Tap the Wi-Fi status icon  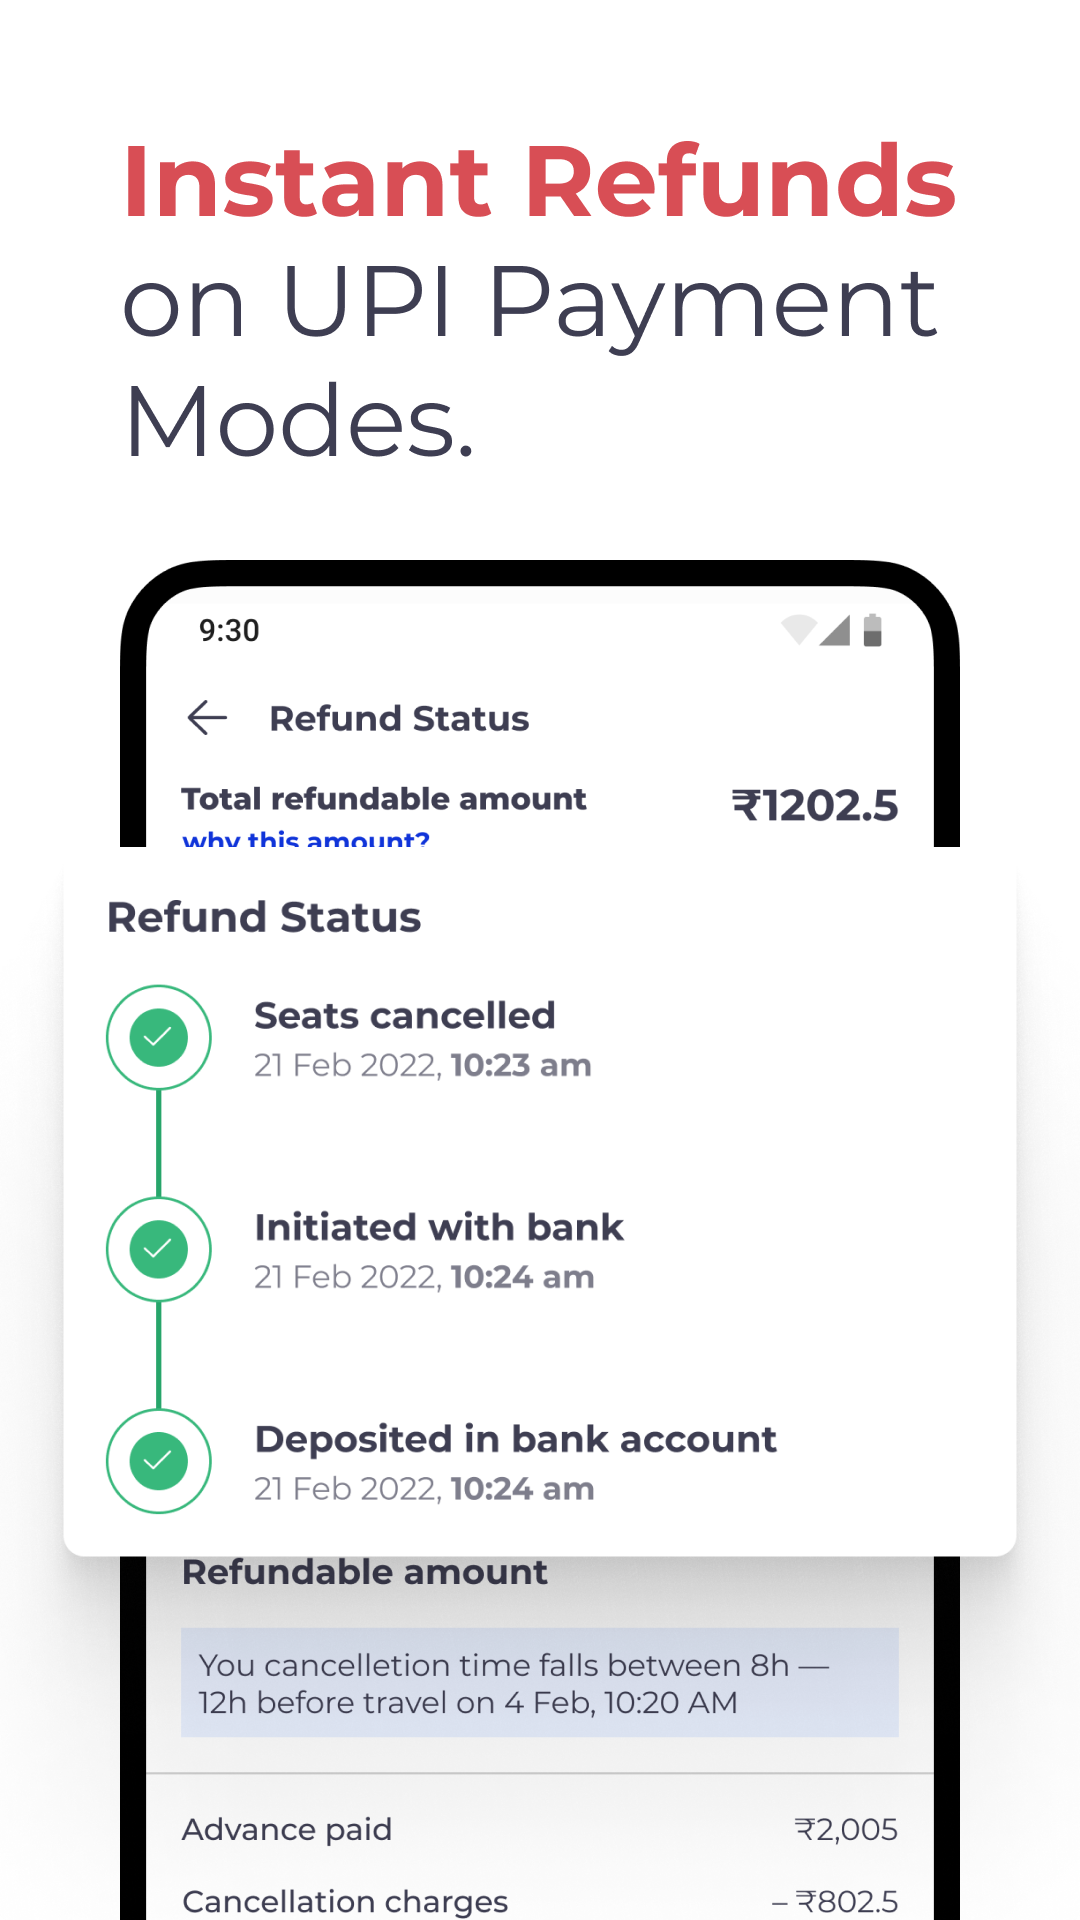click(799, 630)
